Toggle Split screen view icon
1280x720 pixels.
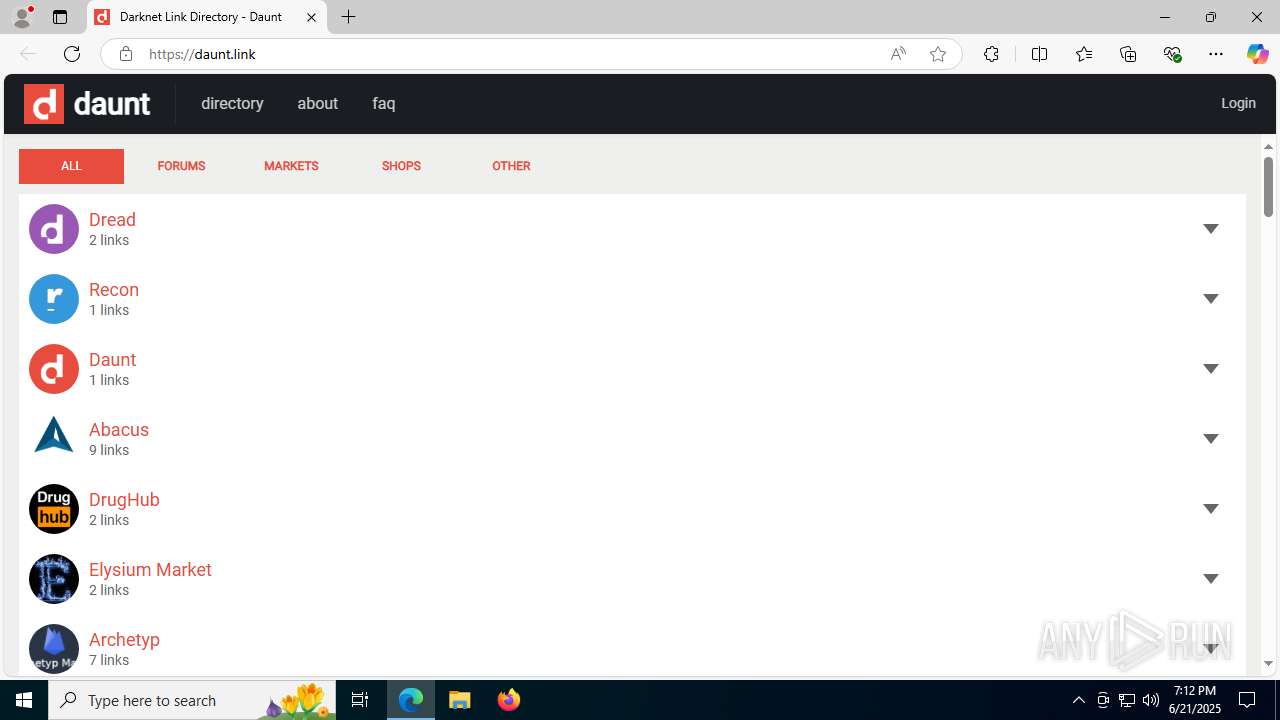point(1039,54)
